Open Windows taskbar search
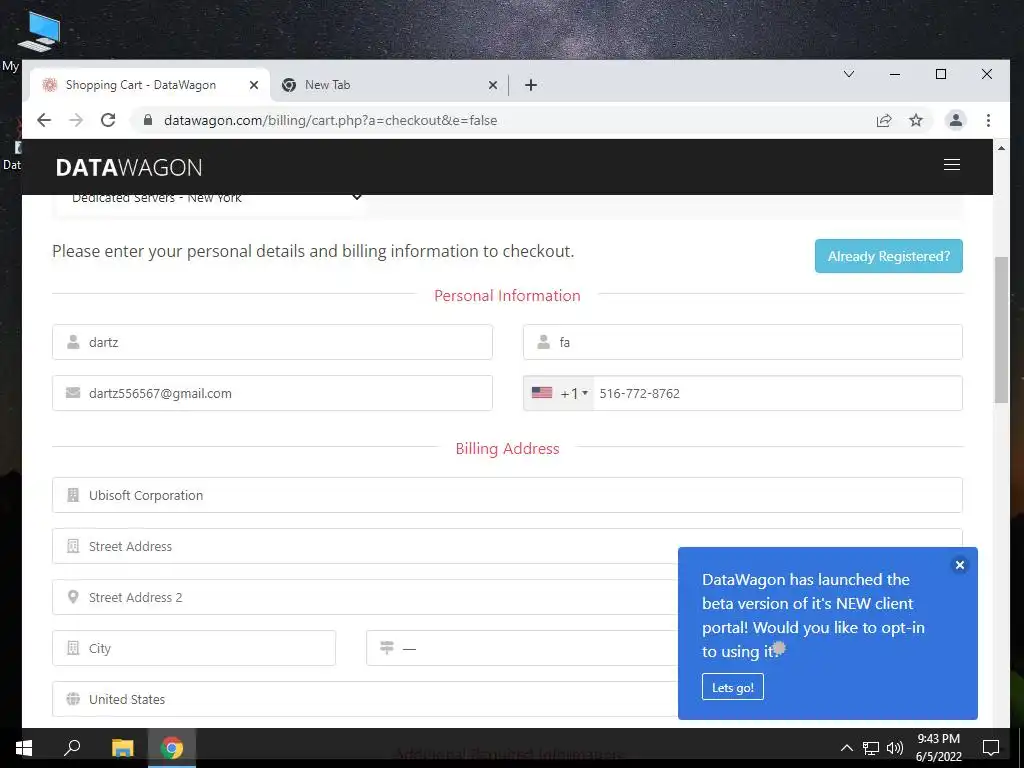 [x=72, y=748]
